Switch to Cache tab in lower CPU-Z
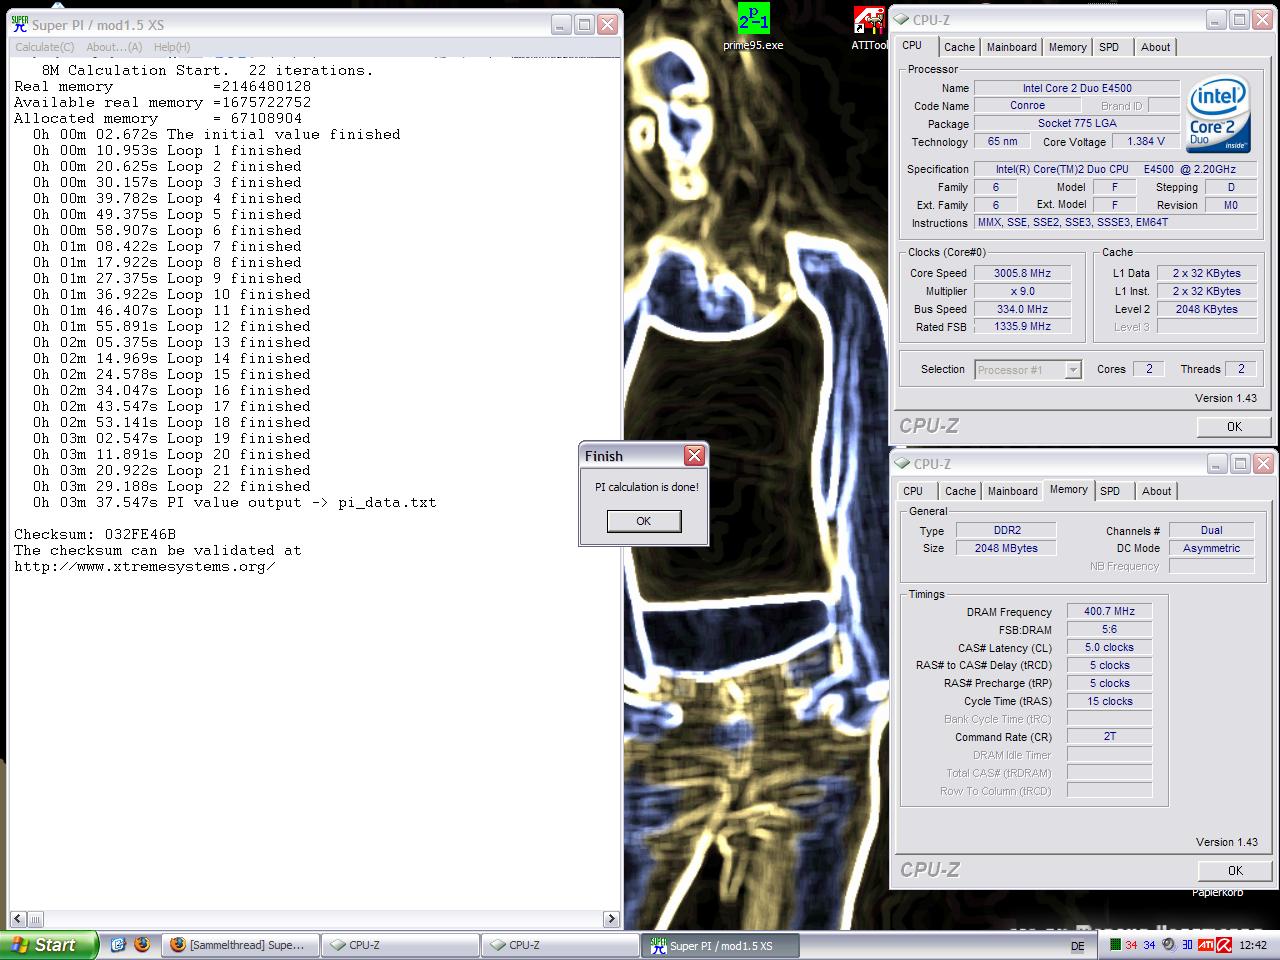 click(960, 491)
